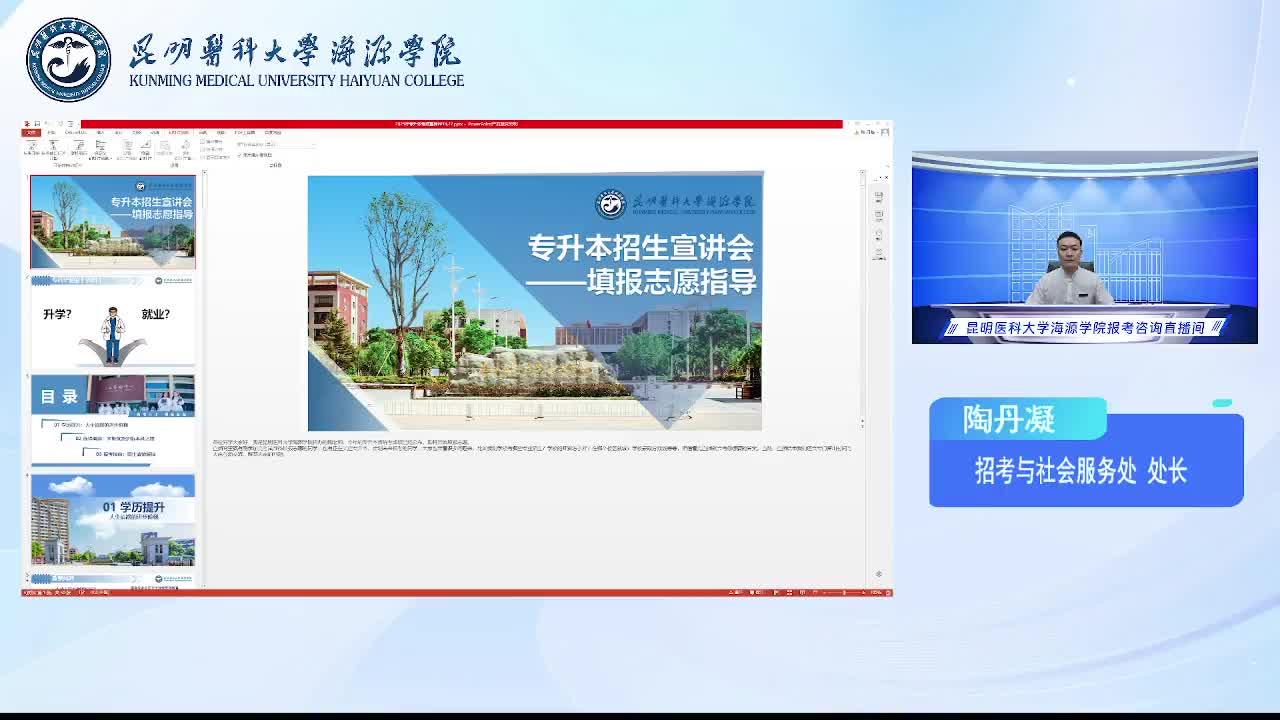Switch to Reading View status bar icon
This screenshot has height=720, width=1280.
(802, 593)
